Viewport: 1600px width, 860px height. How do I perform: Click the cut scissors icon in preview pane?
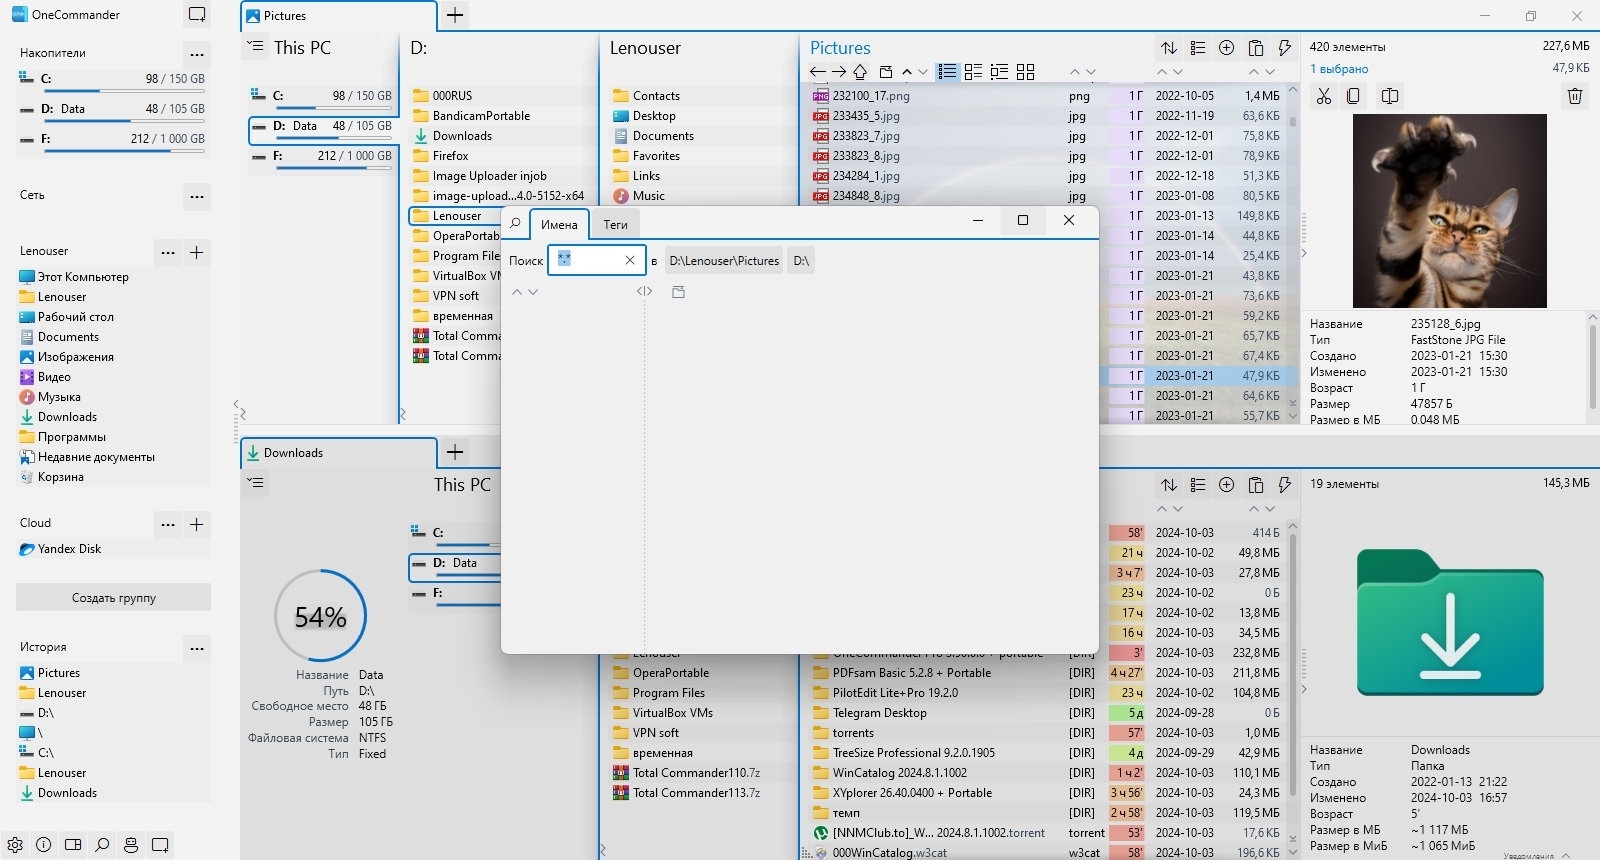[1324, 96]
